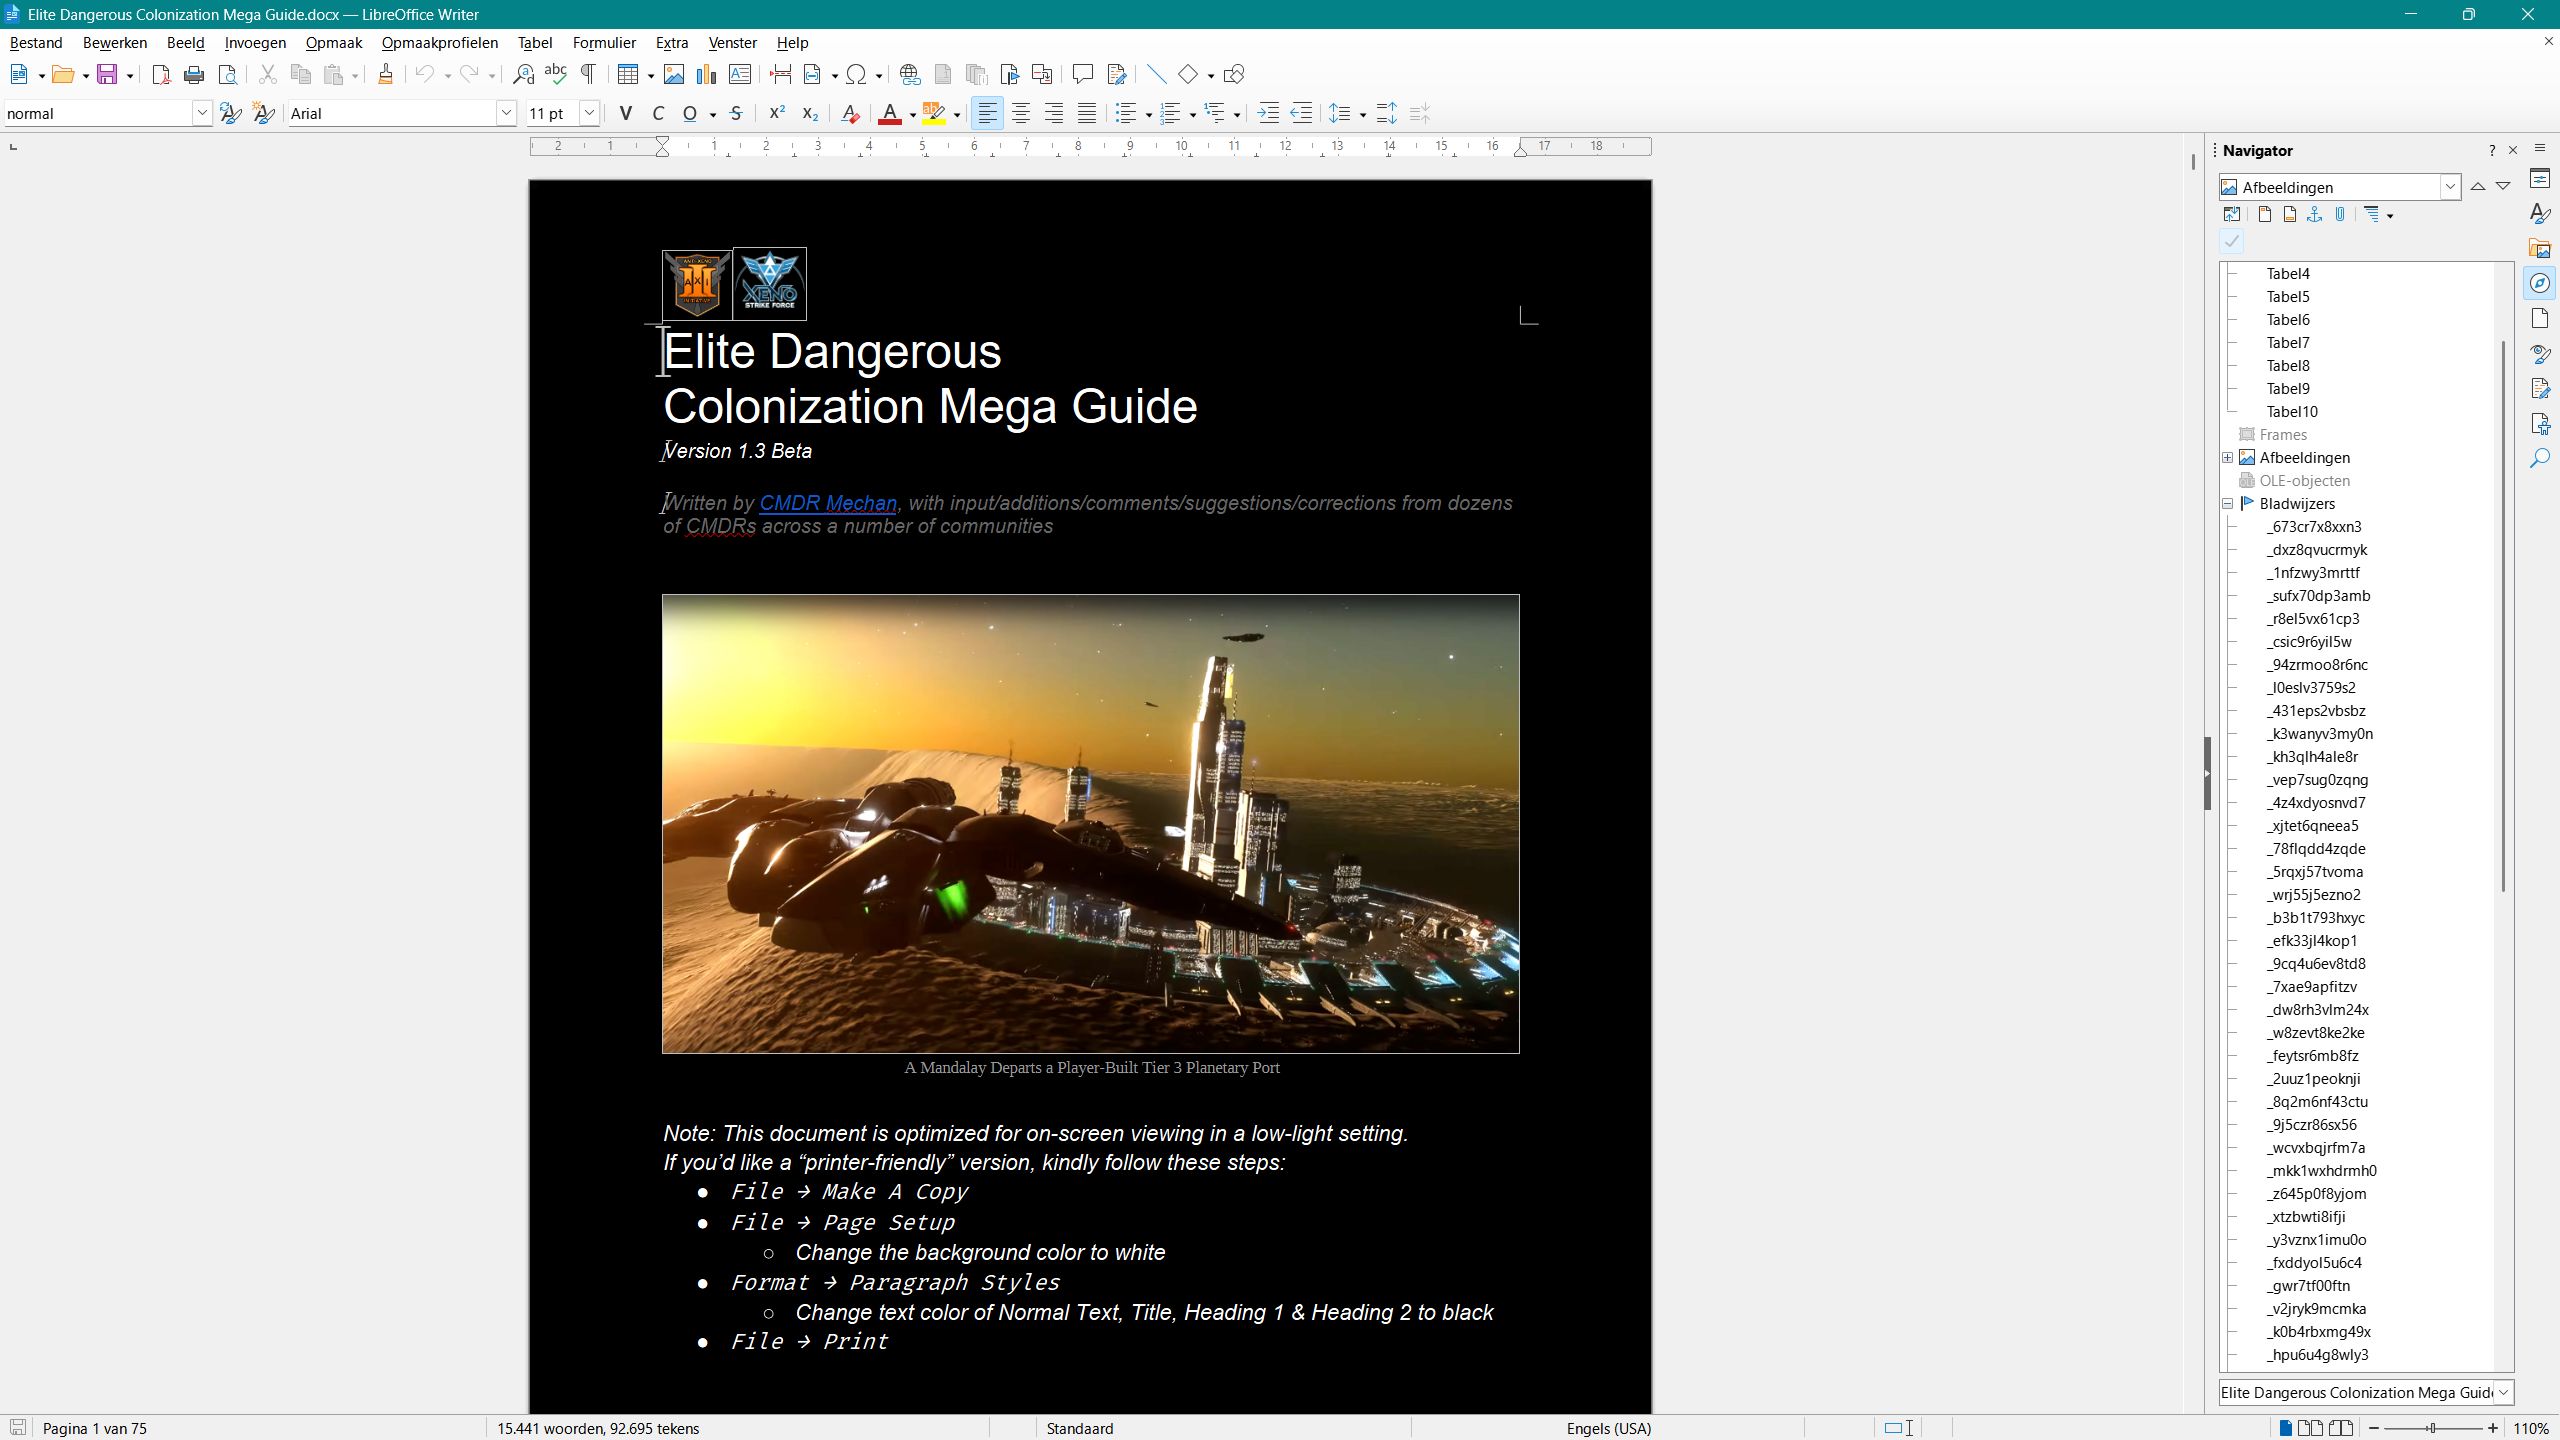Viewport: 2560px width, 1440px height.
Task: Increase paragraph indent
Action: (x=1268, y=113)
